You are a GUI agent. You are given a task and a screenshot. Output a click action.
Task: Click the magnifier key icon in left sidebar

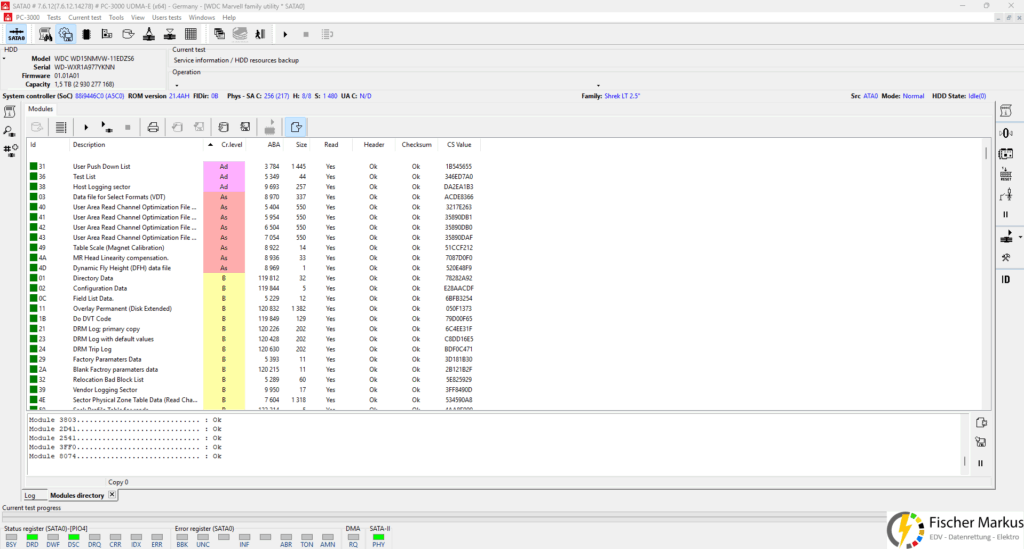10,131
